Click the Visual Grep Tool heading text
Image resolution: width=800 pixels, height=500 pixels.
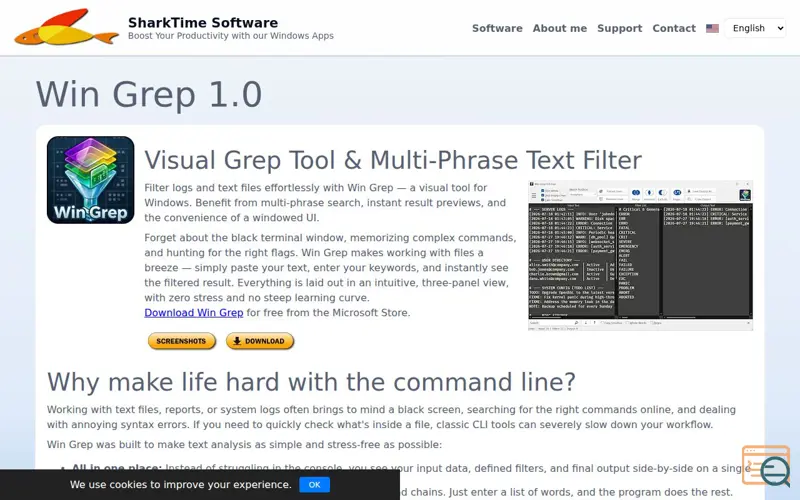pyautogui.click(x=393, y=160)
